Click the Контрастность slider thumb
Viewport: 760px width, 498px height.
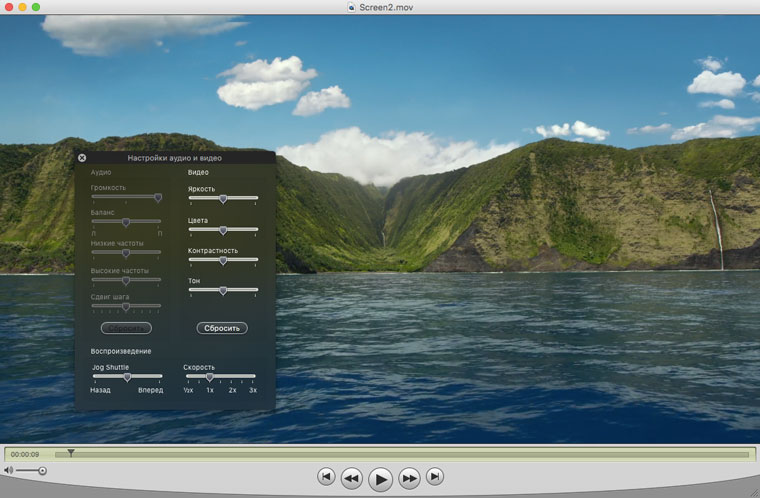[x=223, y=261]
